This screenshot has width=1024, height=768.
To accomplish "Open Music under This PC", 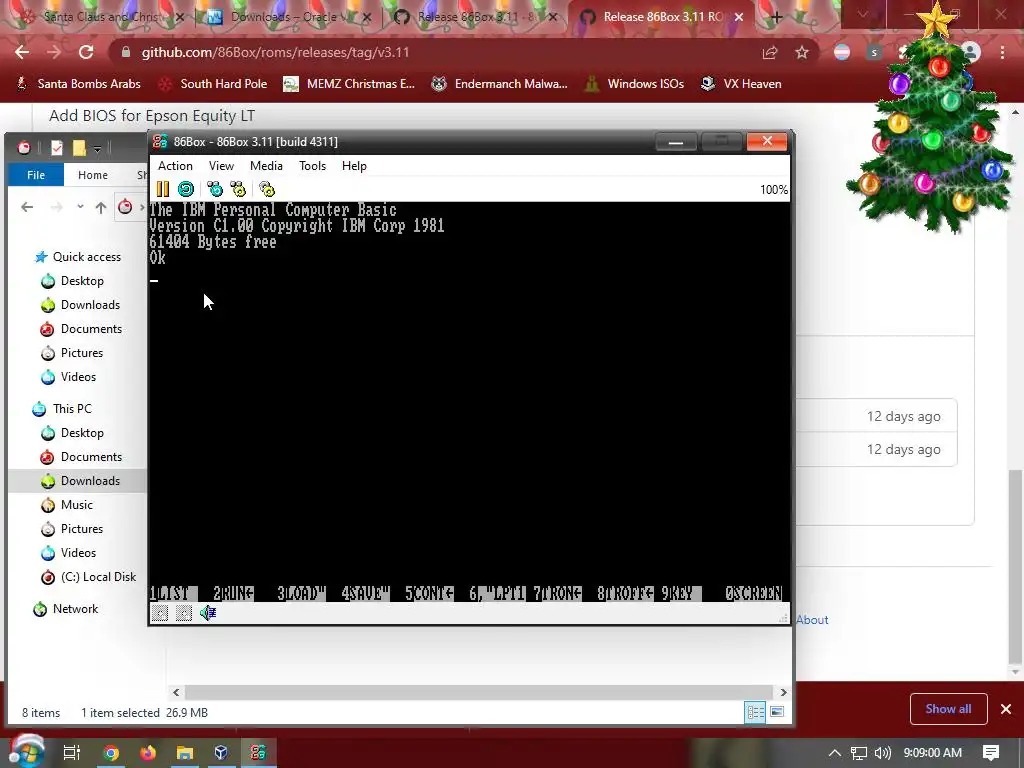I will coord(67,505).
